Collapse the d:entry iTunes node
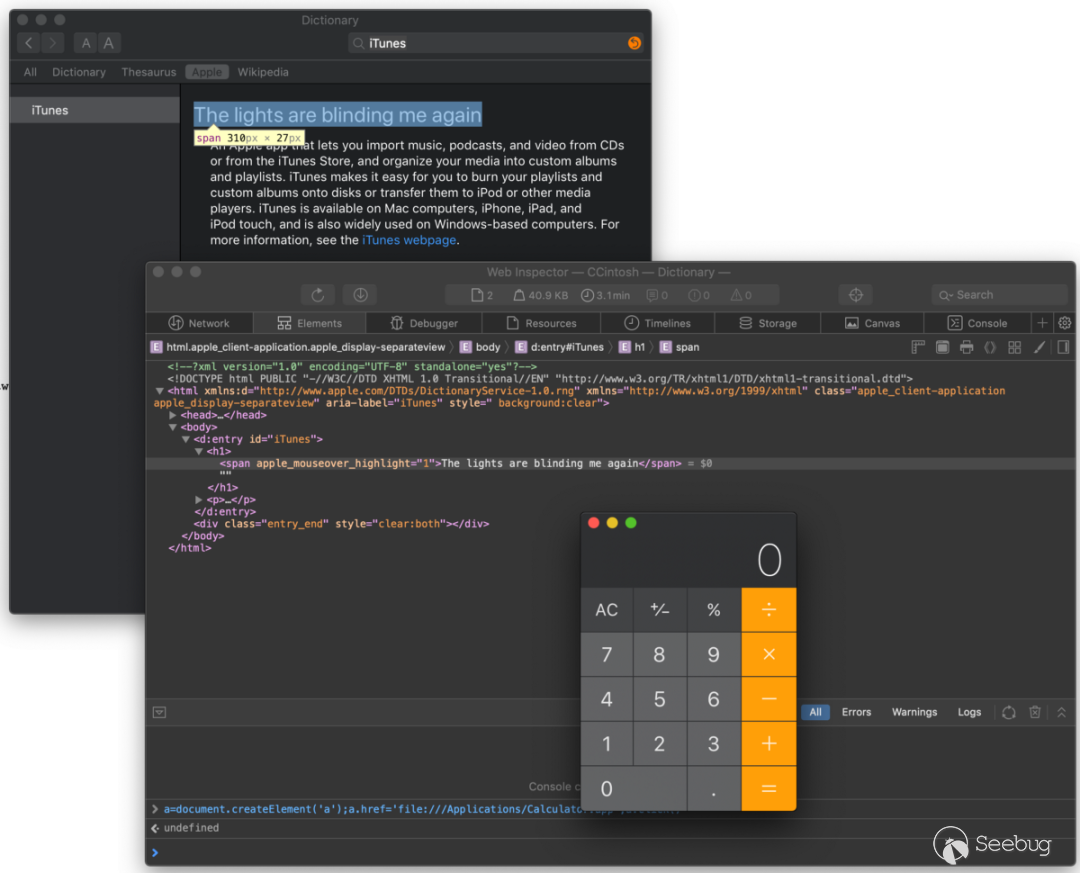 [186, 439]
